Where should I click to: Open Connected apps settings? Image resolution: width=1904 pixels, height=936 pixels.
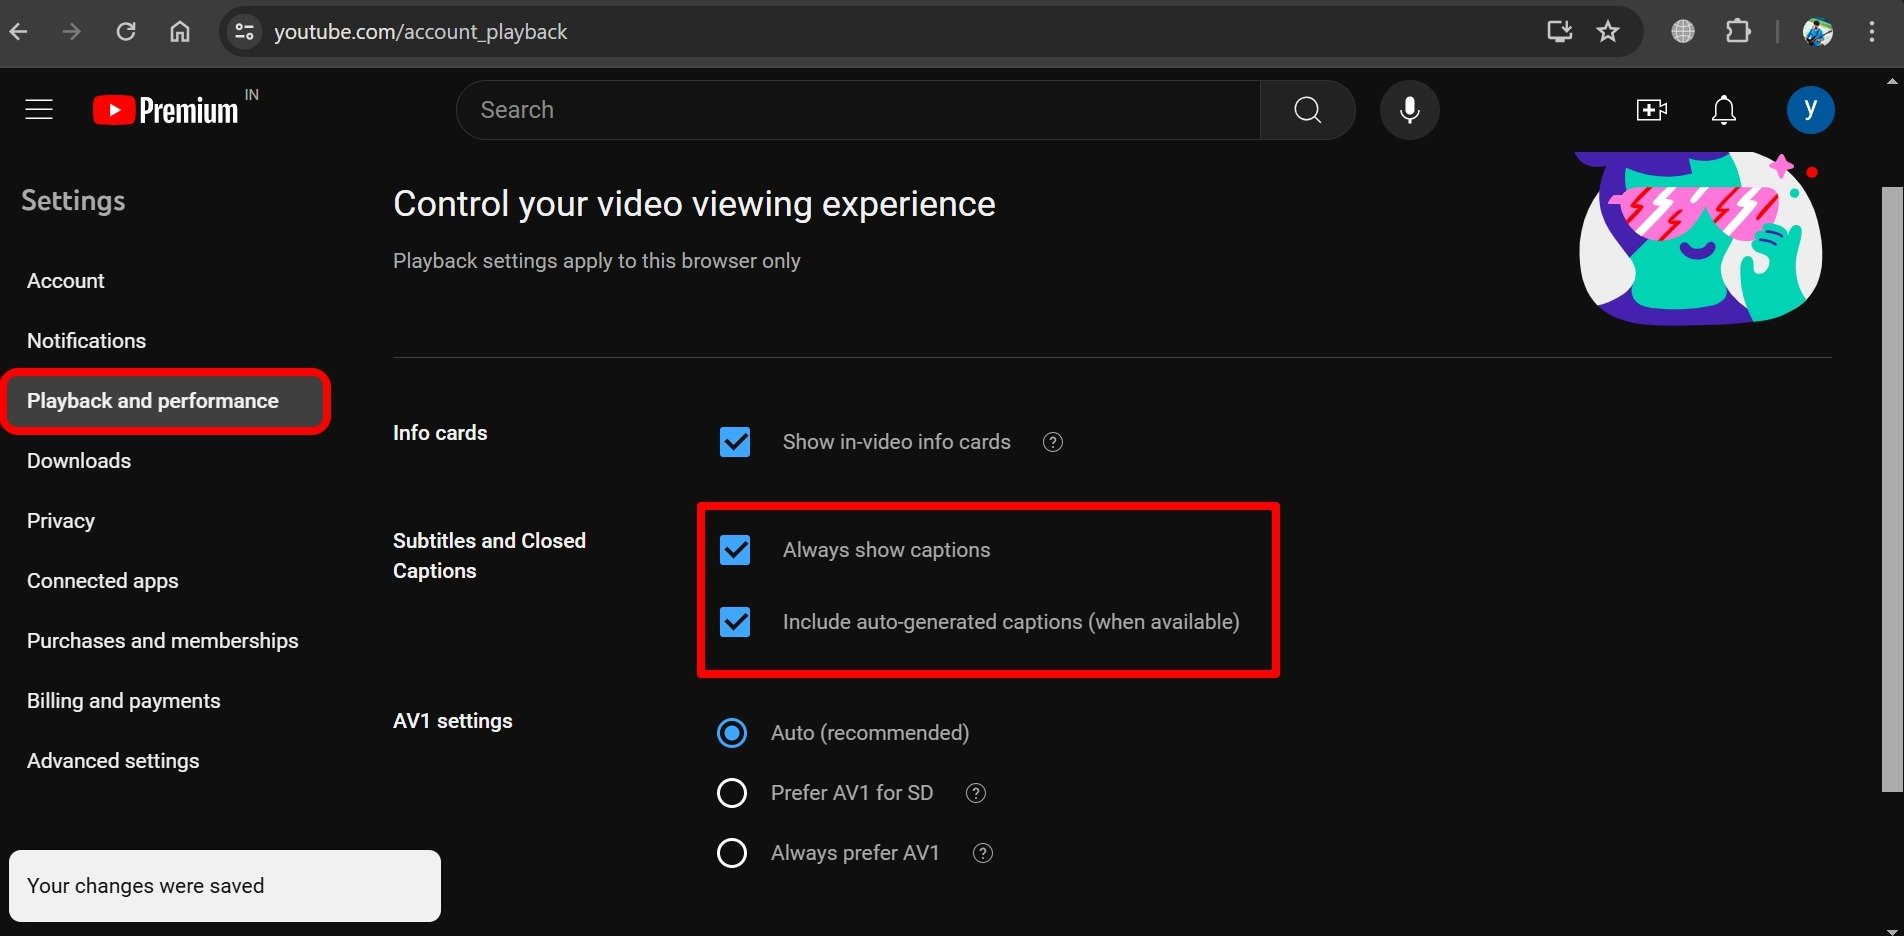coord(103,581)
